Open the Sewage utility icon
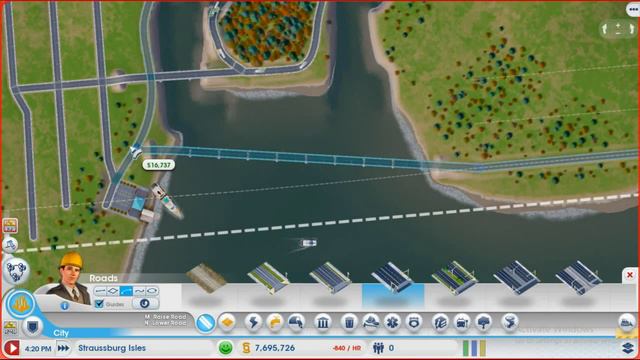This screenshot has height=360, width=640. click(296, 322)
